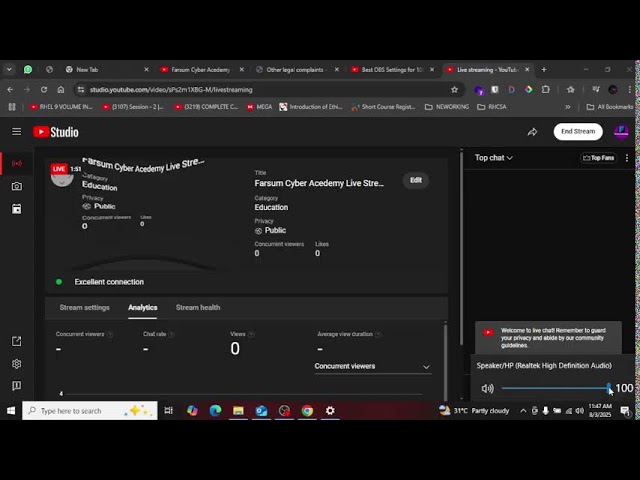The image size is (640, 480).
Task: Bookmark this page with the star icon
Action: (454, 90)
